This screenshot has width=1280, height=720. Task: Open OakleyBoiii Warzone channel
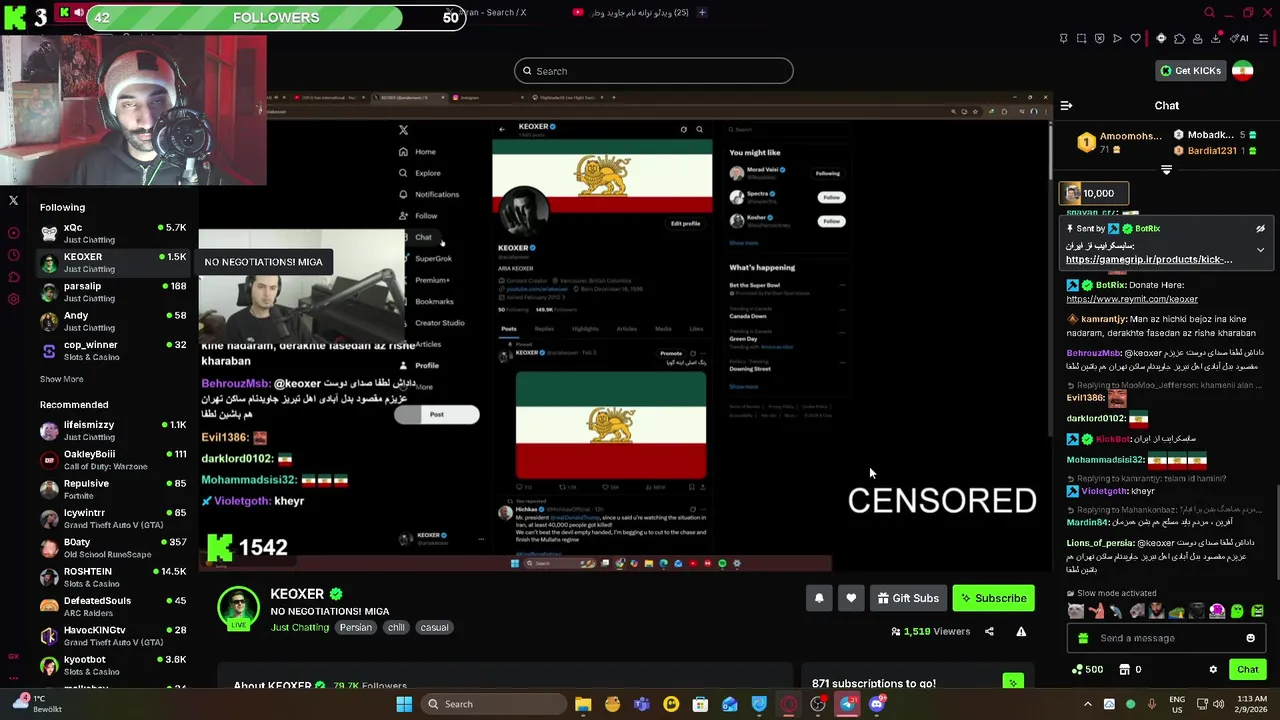click(112, 460)
